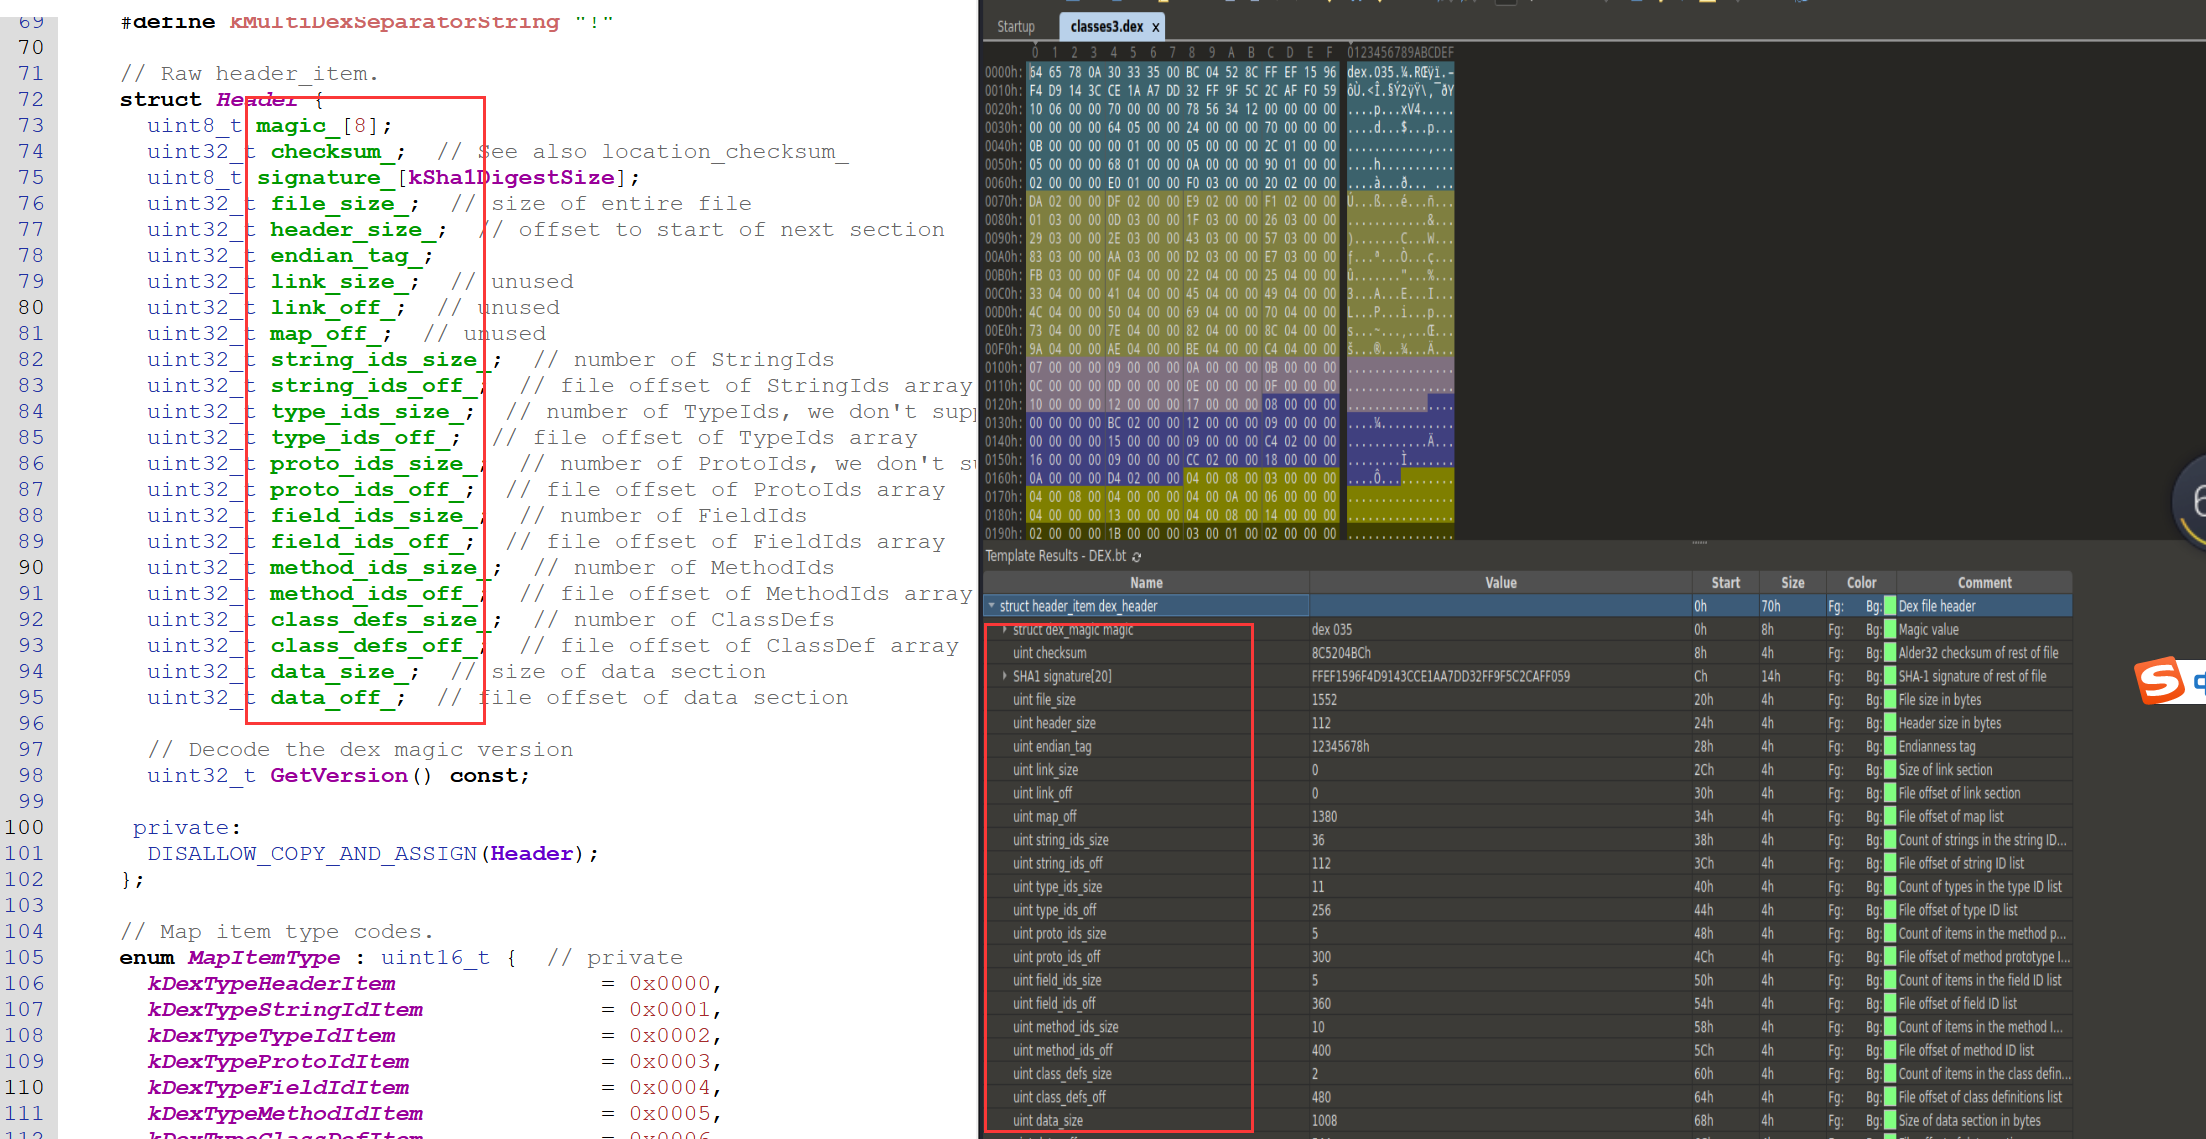This screenshot has width=2206, height=1139.
Task: Click the Value column header
Action: point(1500,583)
